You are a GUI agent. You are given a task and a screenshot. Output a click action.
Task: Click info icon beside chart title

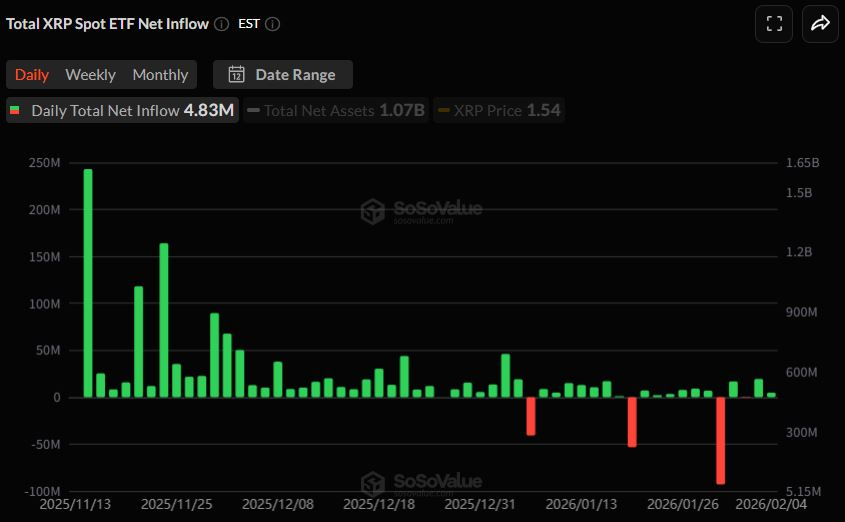221,24
